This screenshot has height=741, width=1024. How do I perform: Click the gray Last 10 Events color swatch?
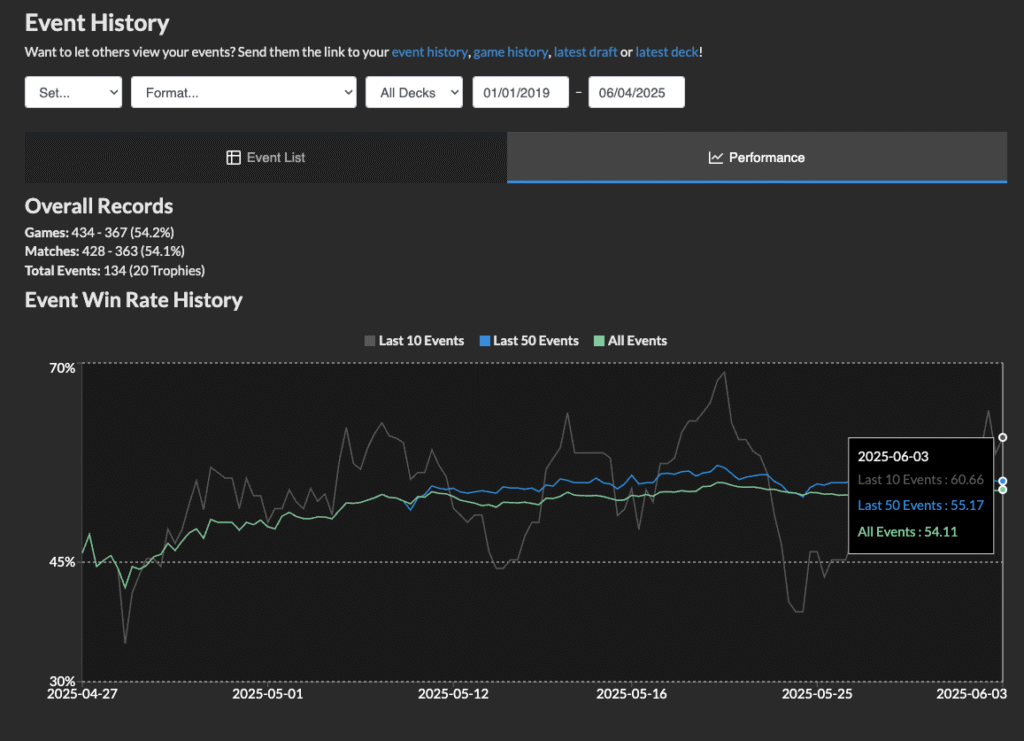(x=370, y=341)
